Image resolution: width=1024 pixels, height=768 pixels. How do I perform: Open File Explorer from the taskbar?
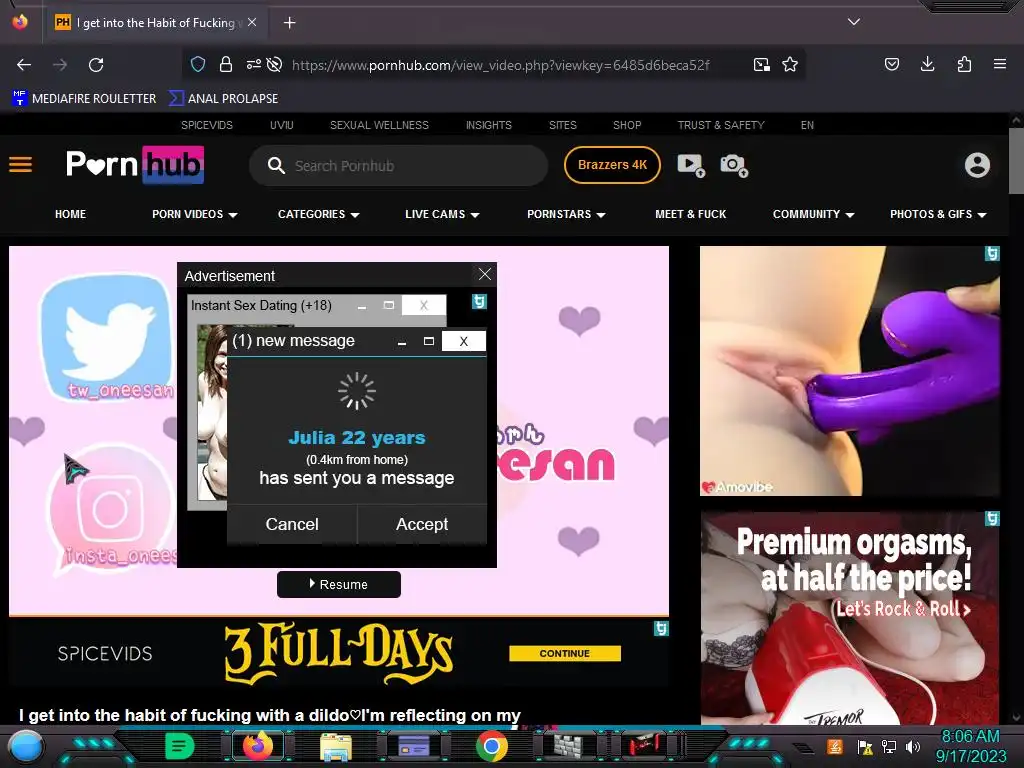point(336,746)
